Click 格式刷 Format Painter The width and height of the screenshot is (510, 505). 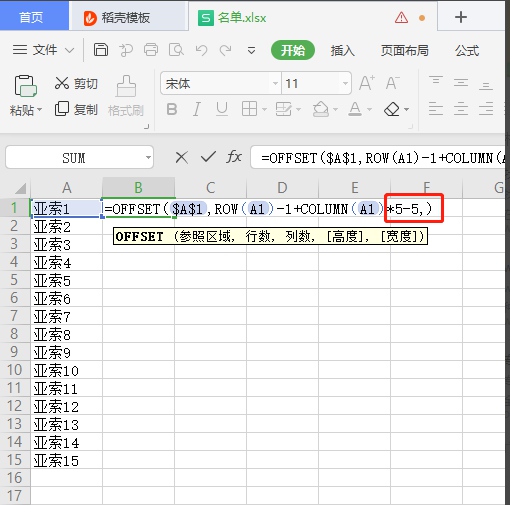pos(126,96)
